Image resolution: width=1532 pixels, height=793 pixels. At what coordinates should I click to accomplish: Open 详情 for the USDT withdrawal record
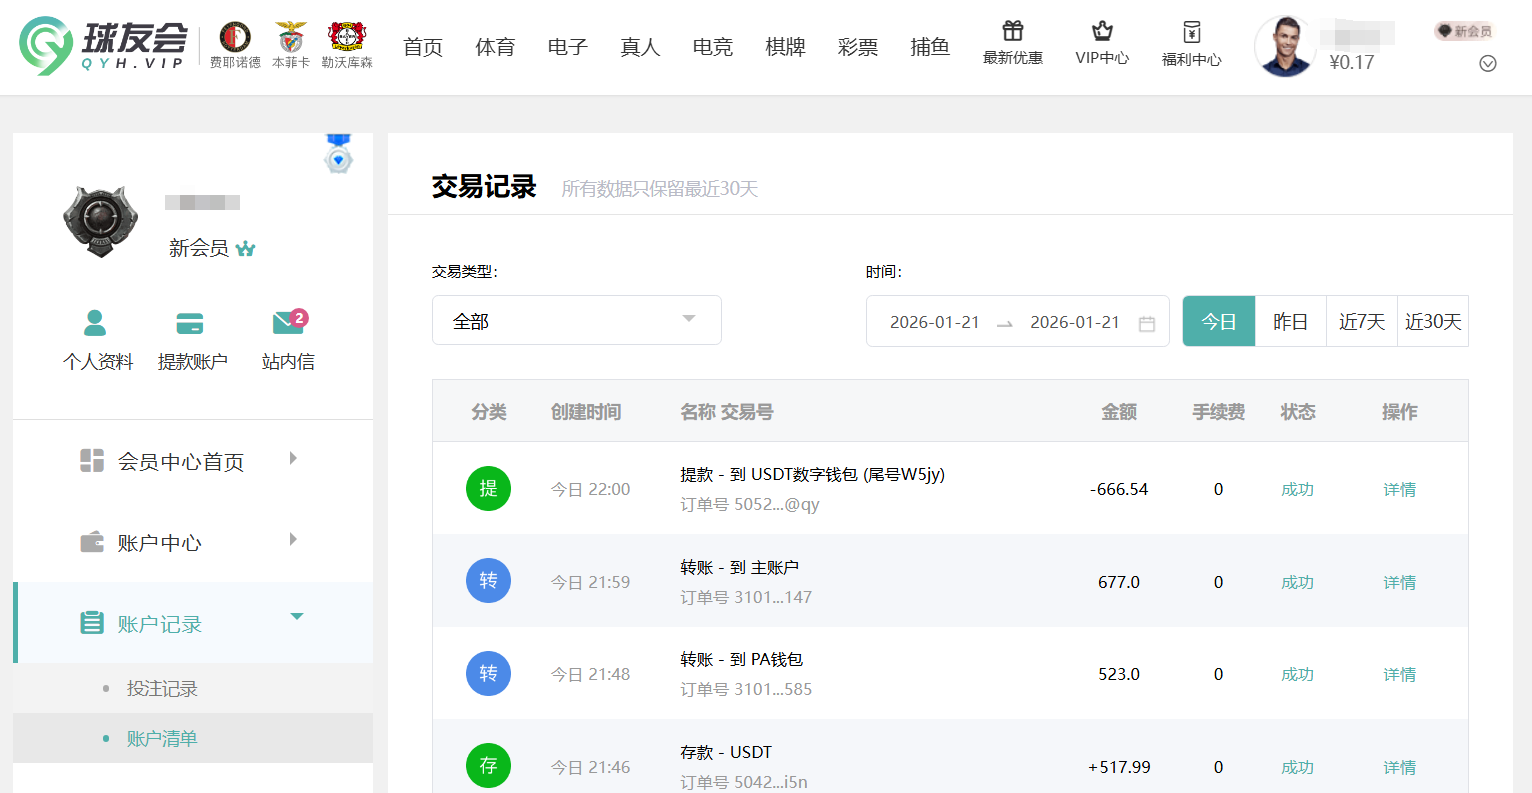pyautogui.click(x=1399, y=489)
